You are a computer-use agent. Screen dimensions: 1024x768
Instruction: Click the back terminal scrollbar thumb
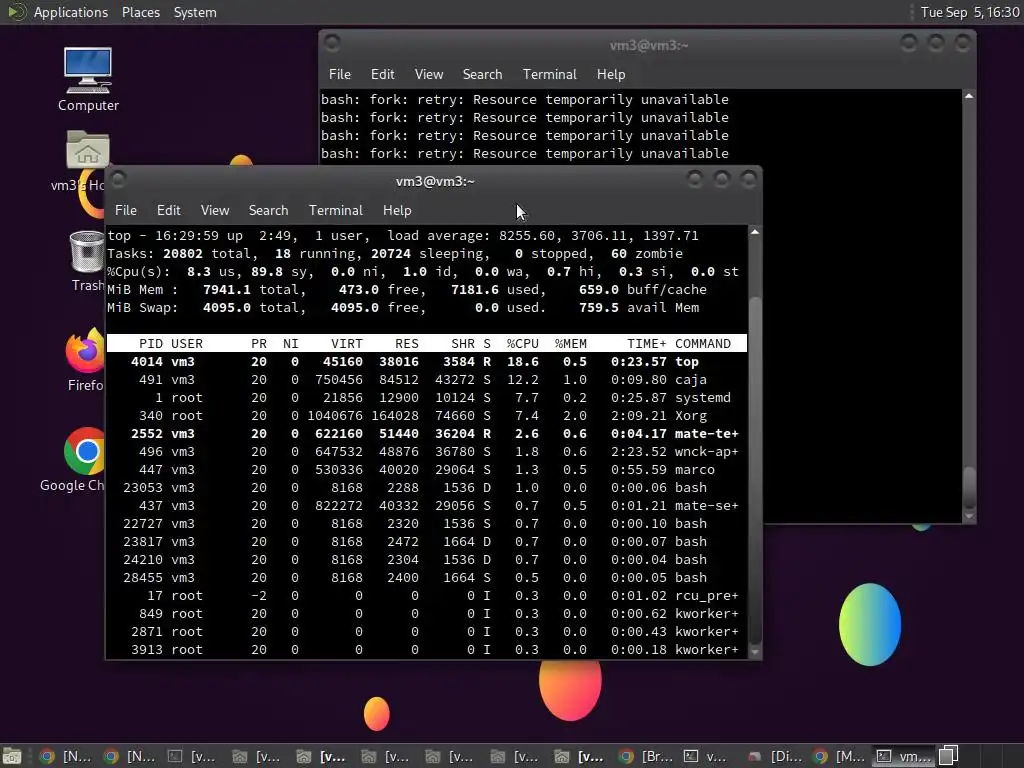(x=969, y=488)
